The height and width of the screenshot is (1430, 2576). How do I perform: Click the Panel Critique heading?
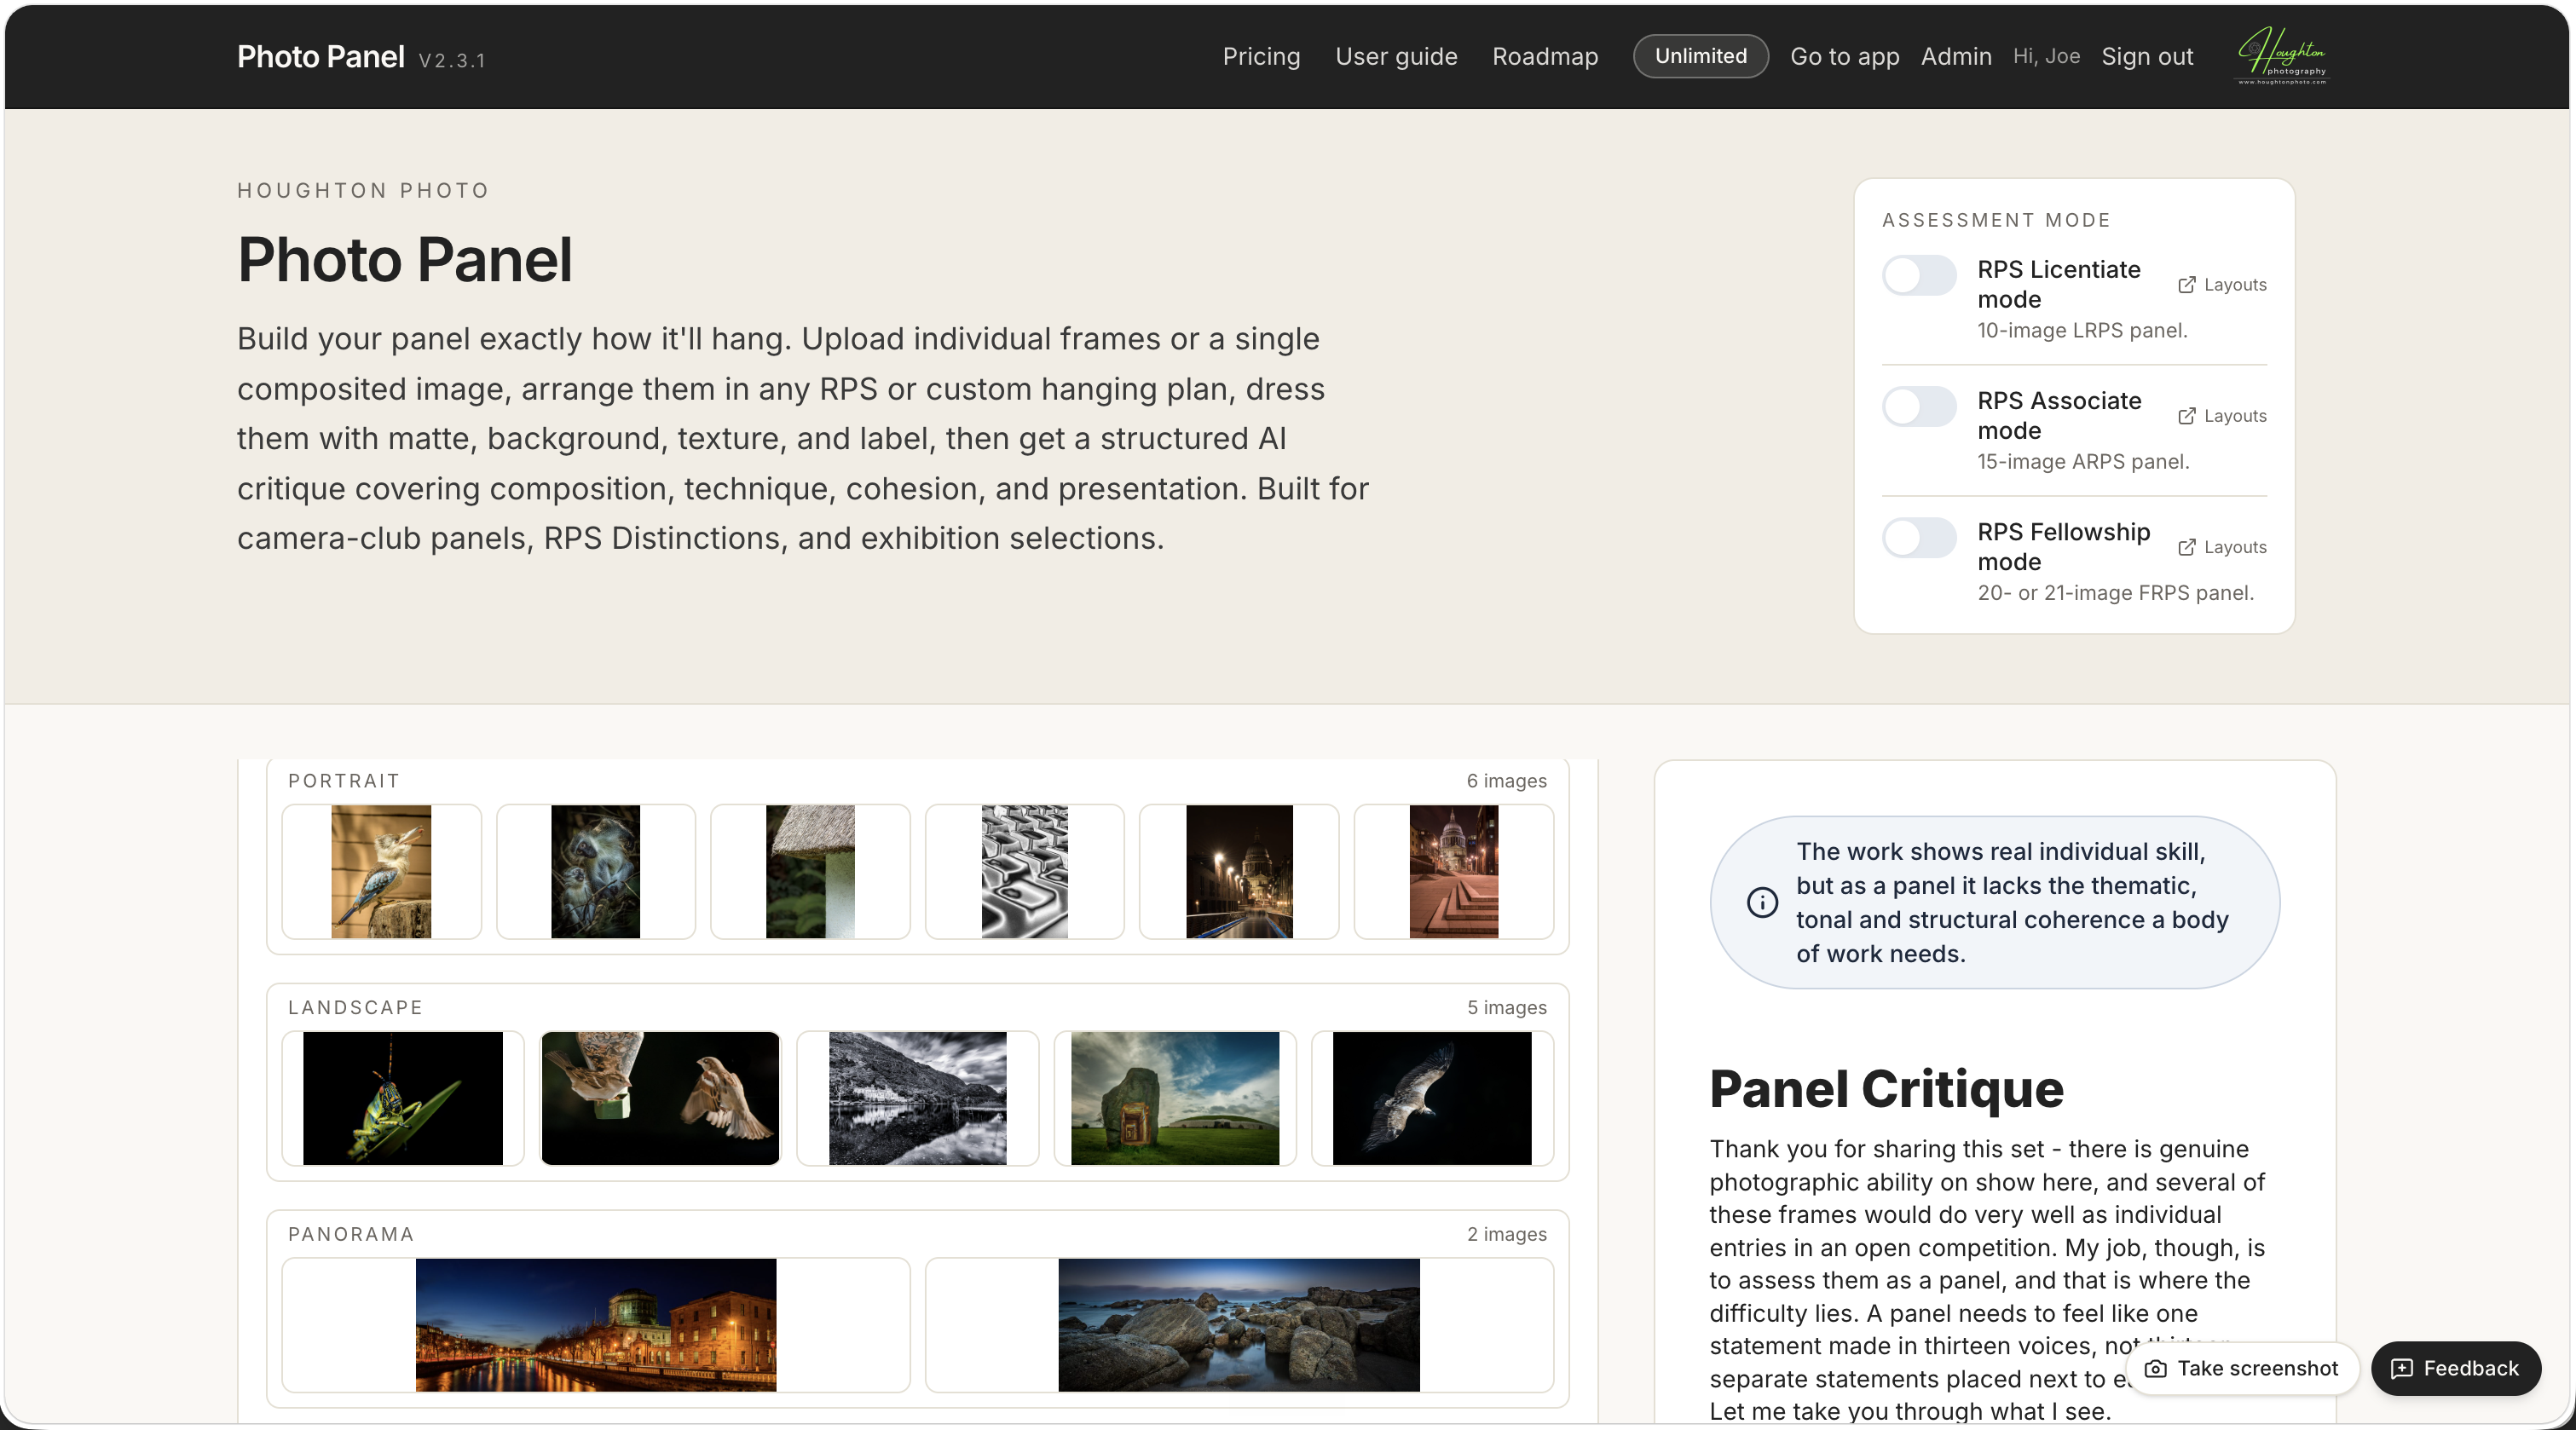[1886, 1088]
